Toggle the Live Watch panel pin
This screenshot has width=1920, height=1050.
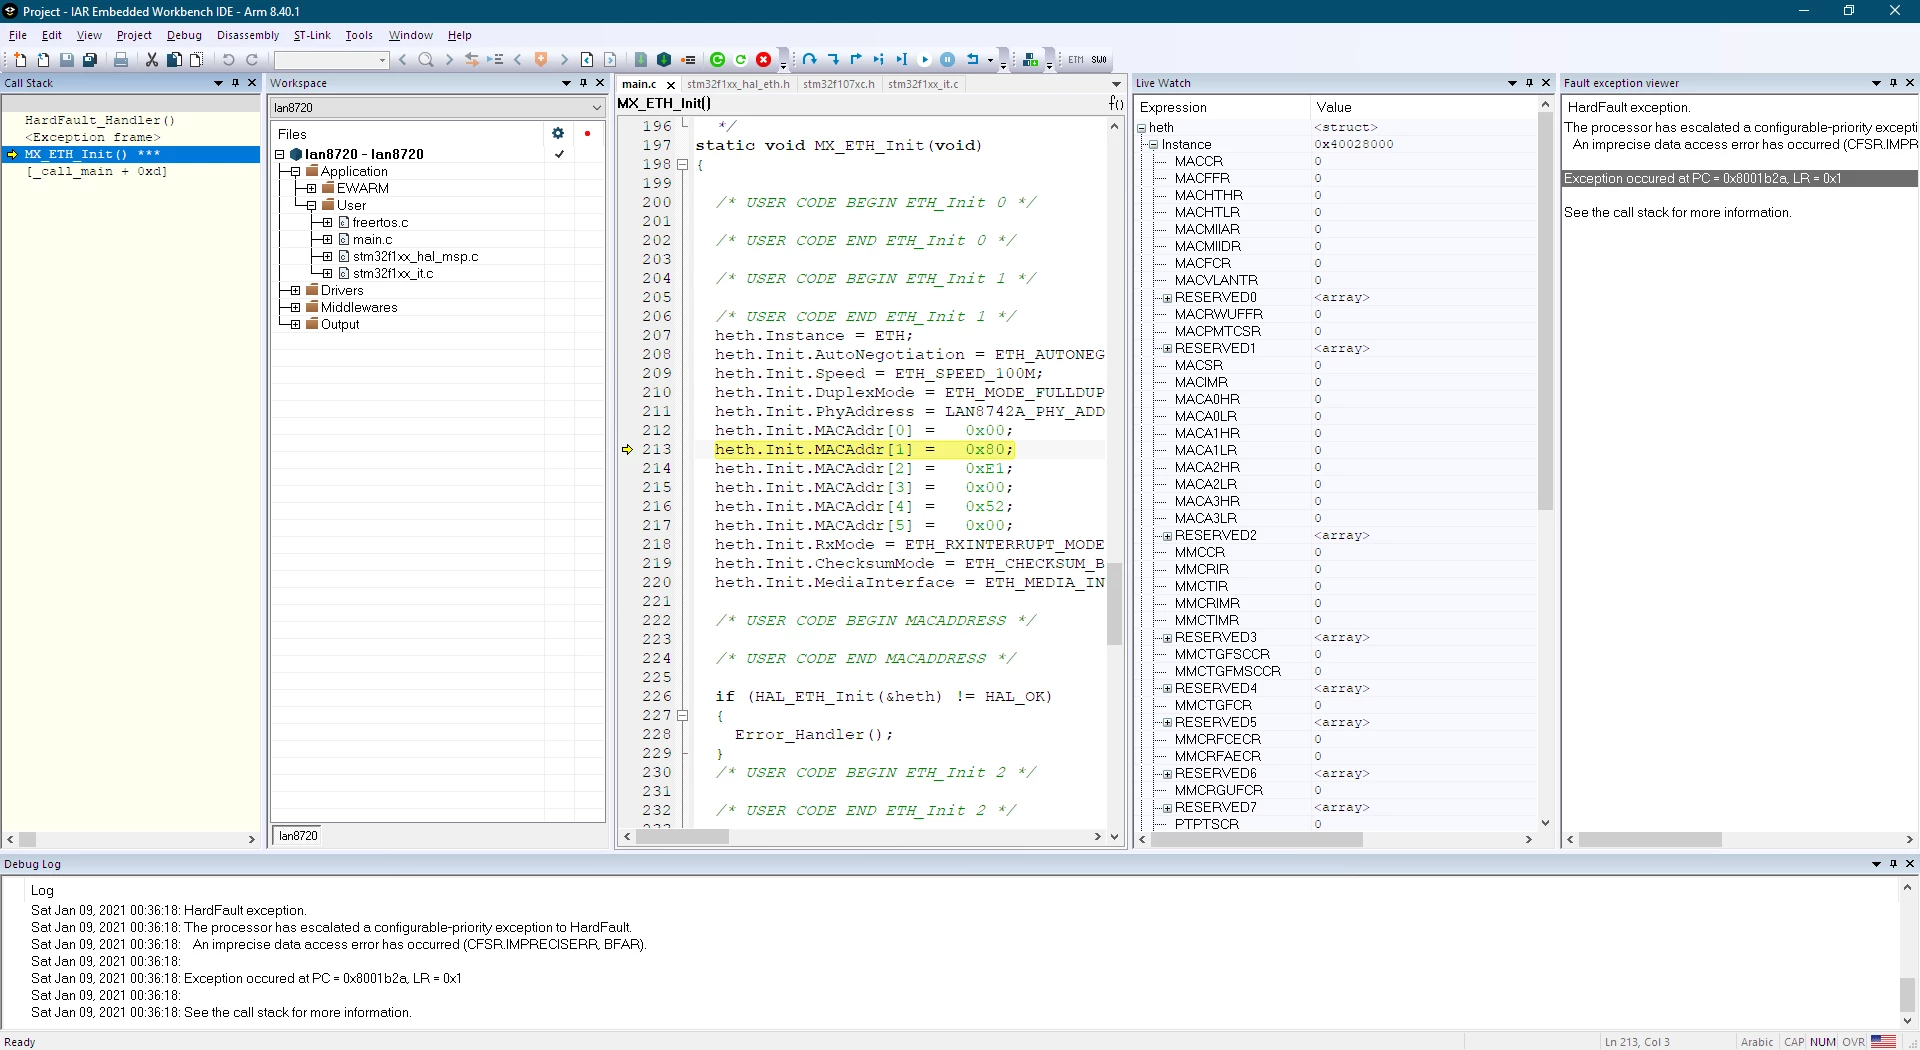[1529, 83]
